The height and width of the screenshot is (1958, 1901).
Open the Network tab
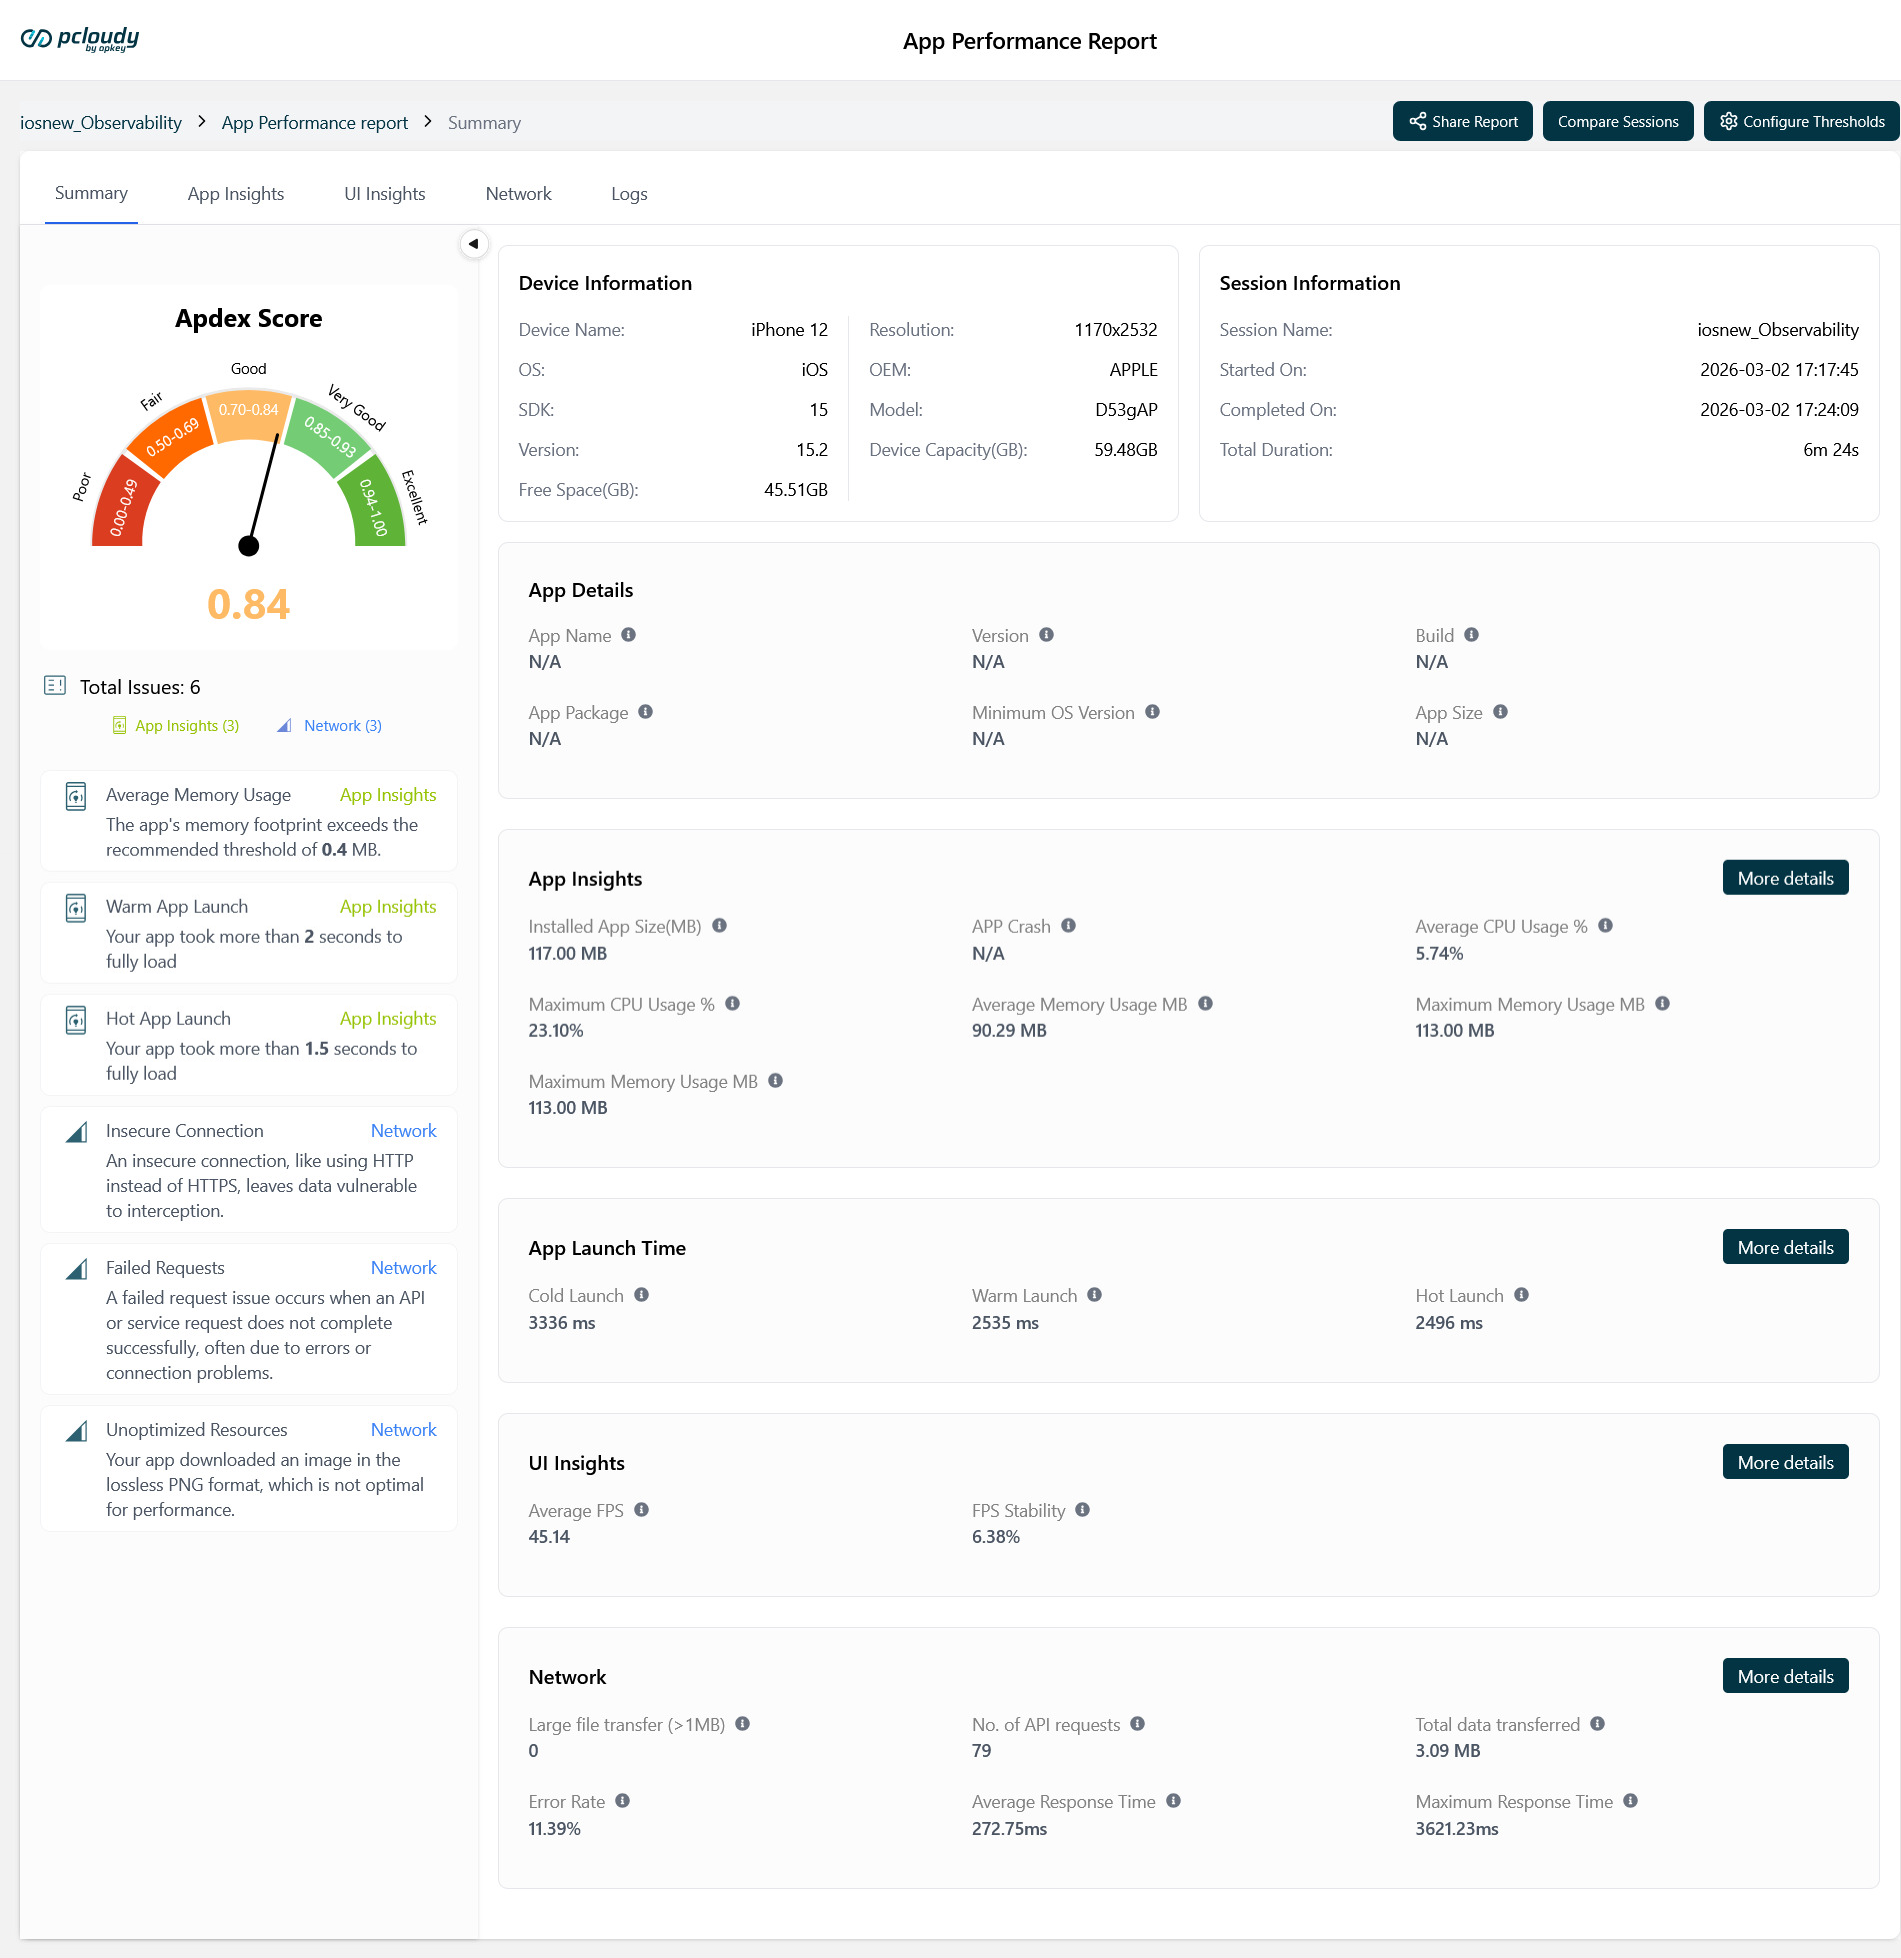click(x=518, y=193)
